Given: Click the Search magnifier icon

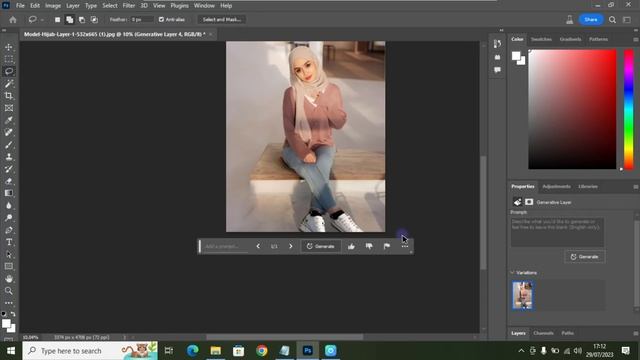Looking at the screenshot, I should click(612, 20).
